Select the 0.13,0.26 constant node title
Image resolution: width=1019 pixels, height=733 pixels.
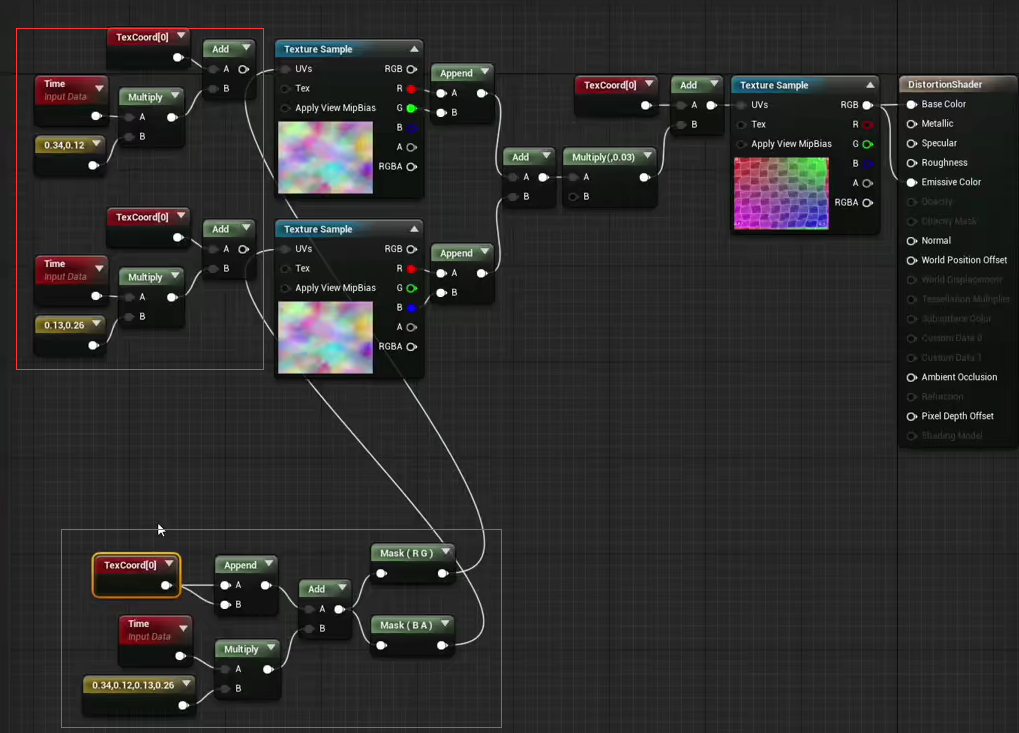pos(64,325)
